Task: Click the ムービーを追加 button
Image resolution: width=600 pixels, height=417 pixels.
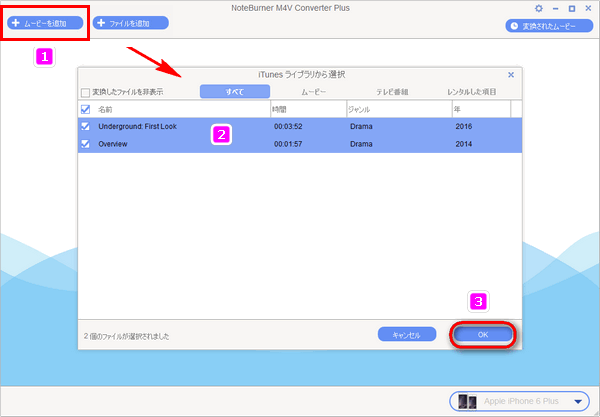Action: click(45, 23)
